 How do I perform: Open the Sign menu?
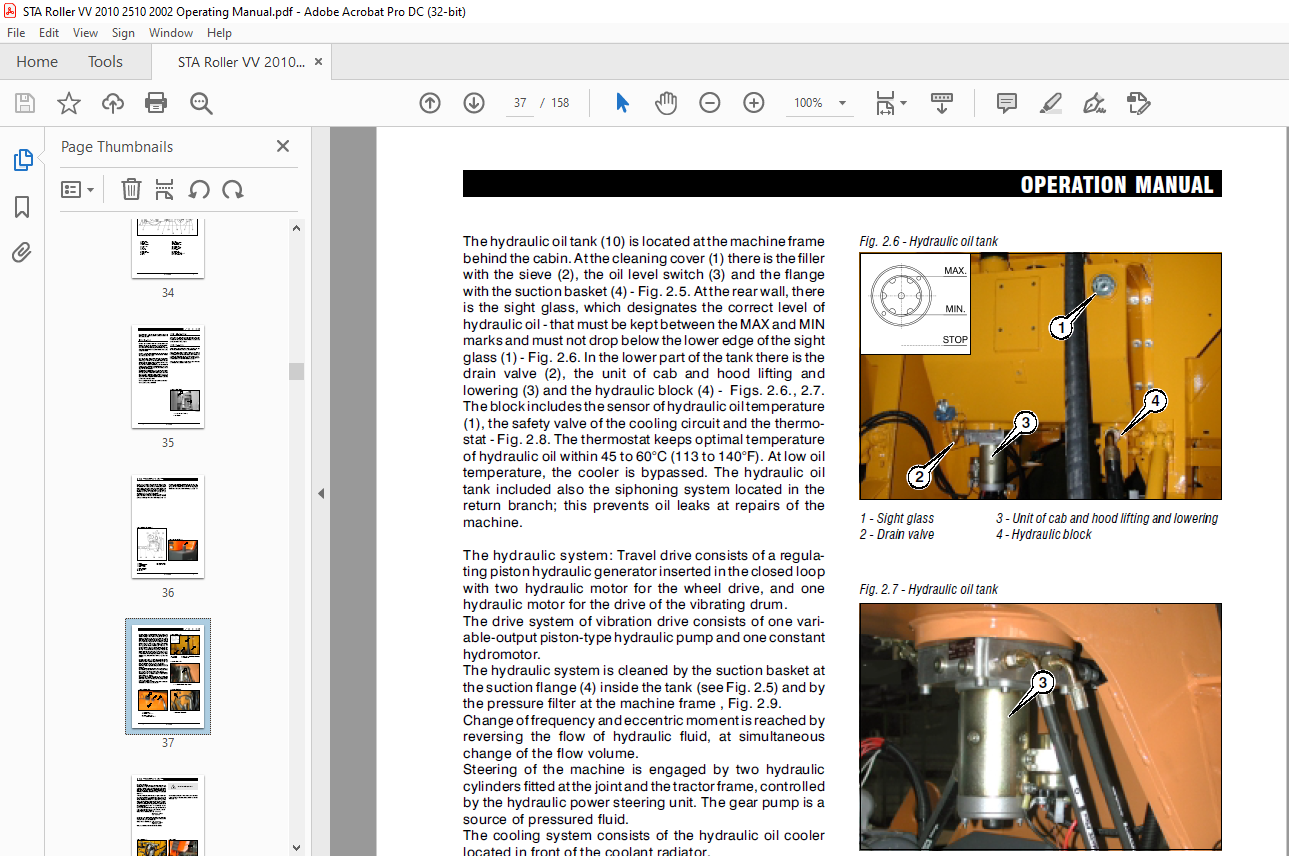(x=123, y=33)
